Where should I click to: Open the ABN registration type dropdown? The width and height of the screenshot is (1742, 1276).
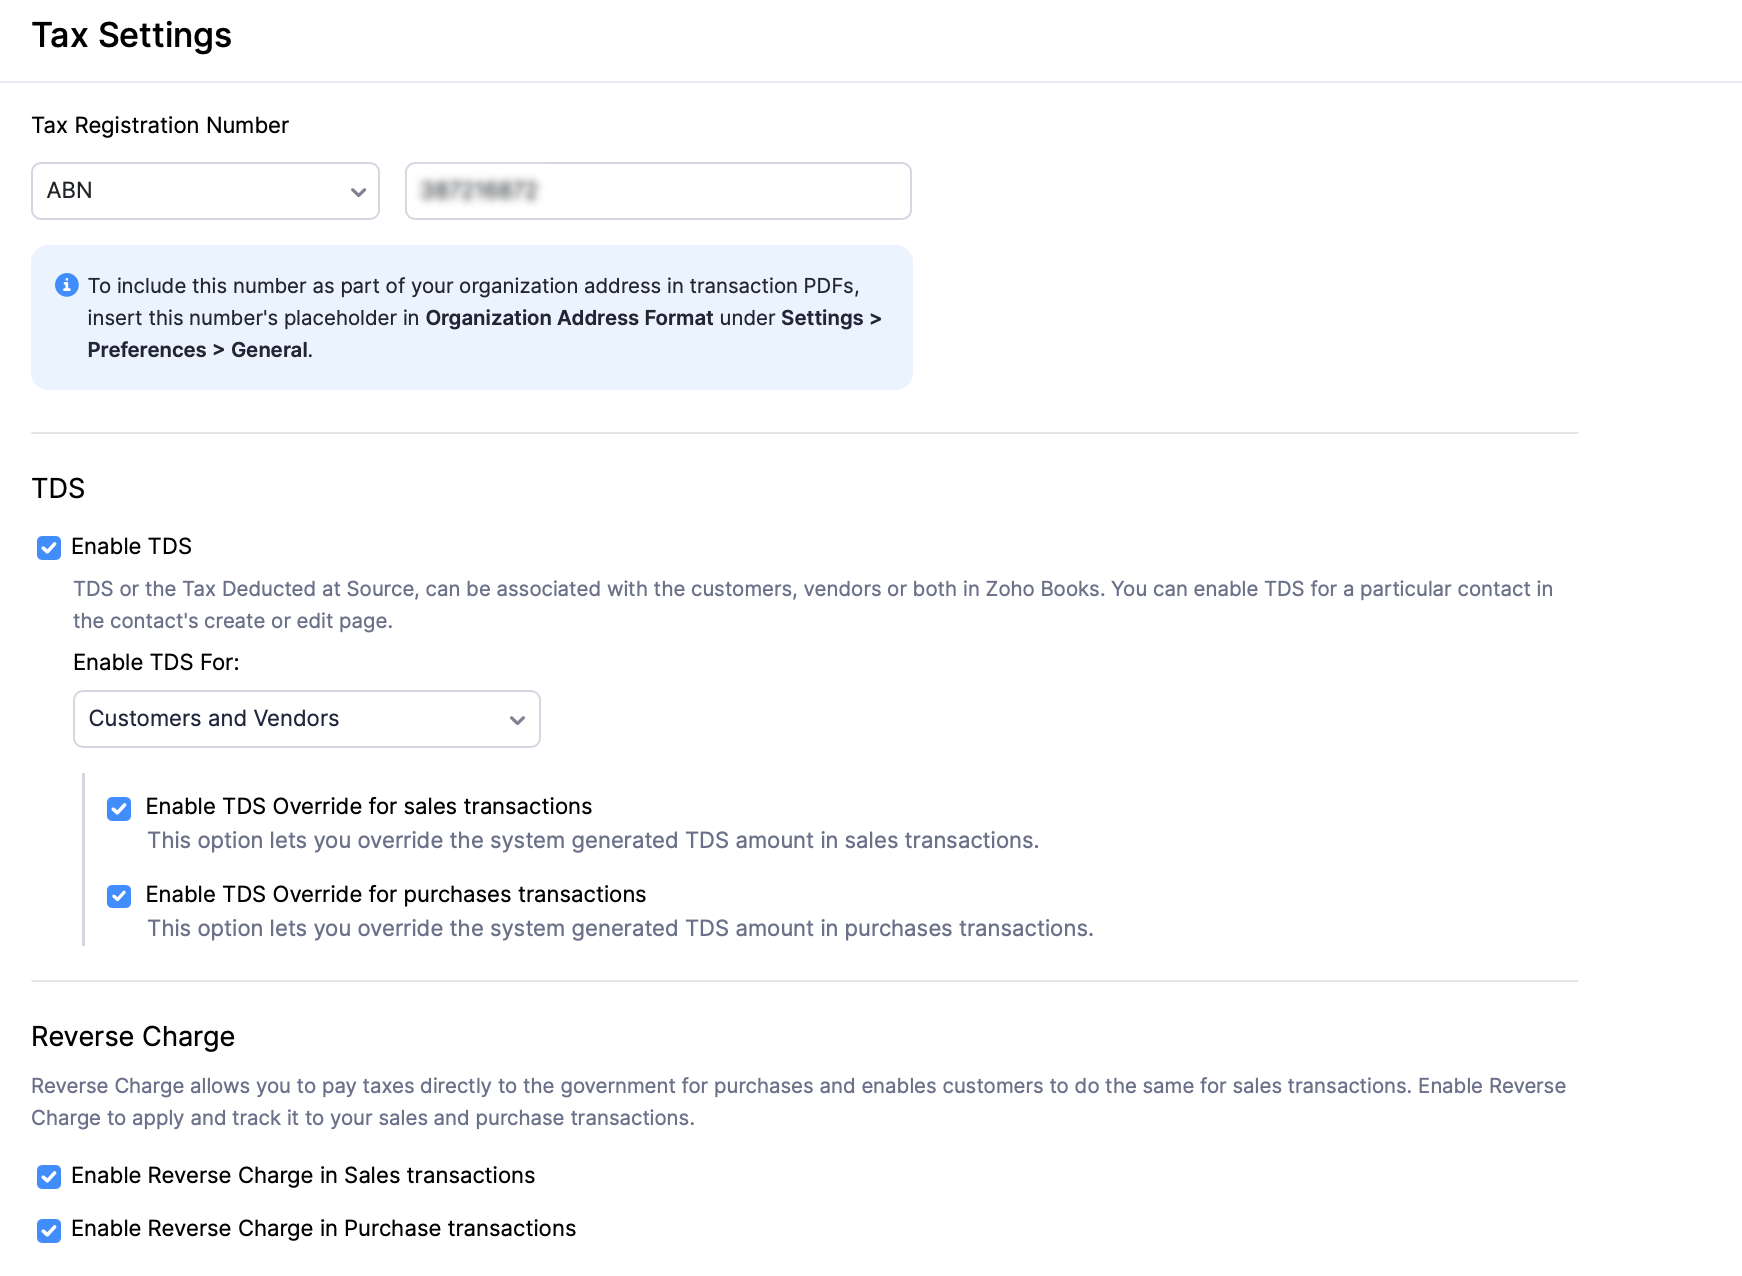pyautogui.click(x=205, y=191)
